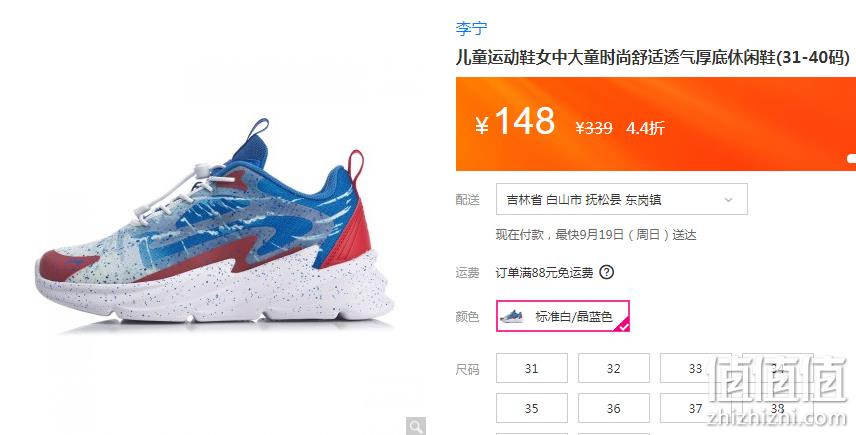Click the 订单满88元免运费 shipping text
Screen dimensions: 856x435
[544, 272]
